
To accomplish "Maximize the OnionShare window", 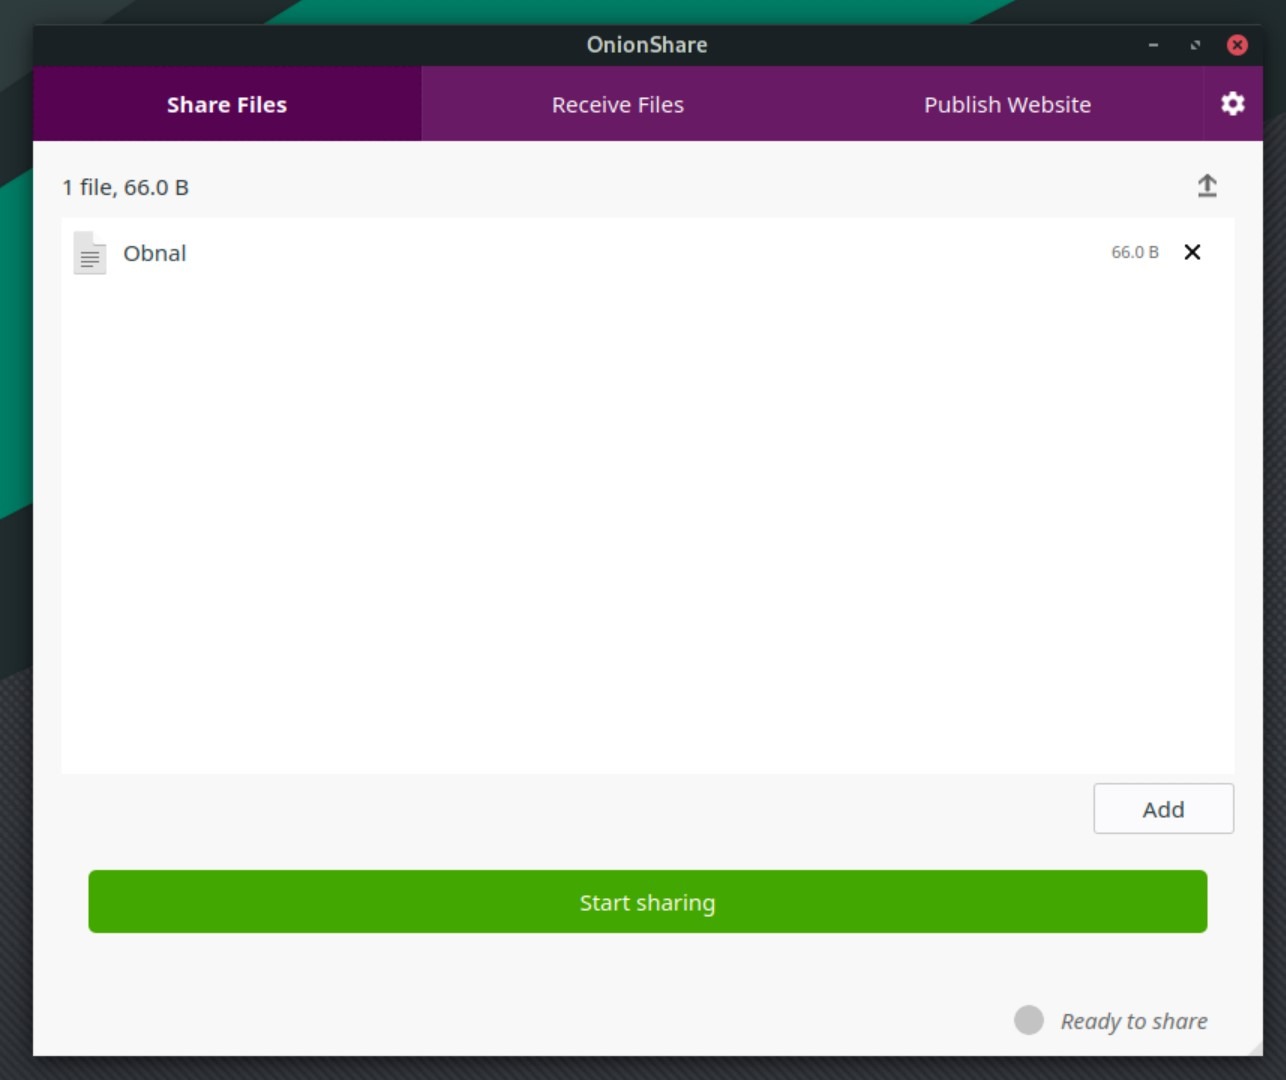I will [1195, 45].
